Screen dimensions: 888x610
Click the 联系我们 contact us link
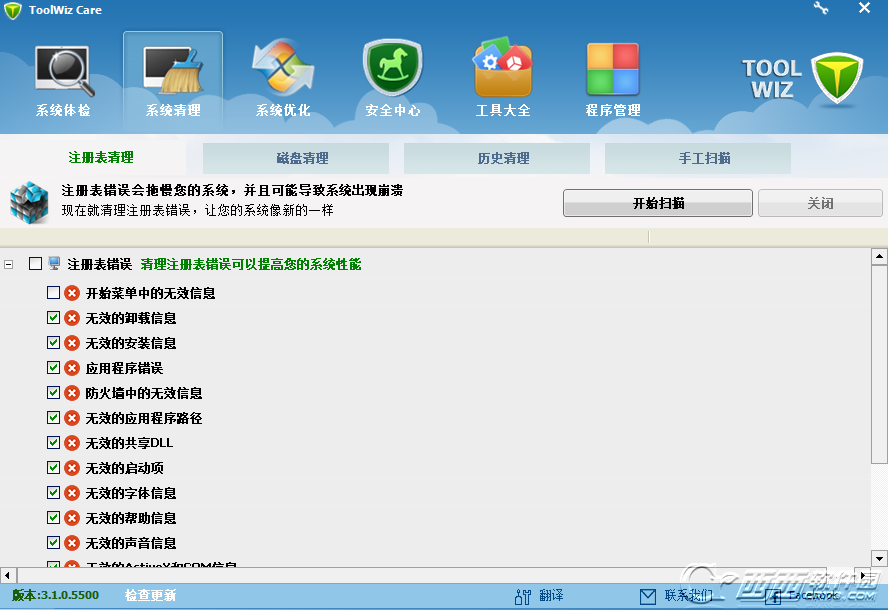688,595
